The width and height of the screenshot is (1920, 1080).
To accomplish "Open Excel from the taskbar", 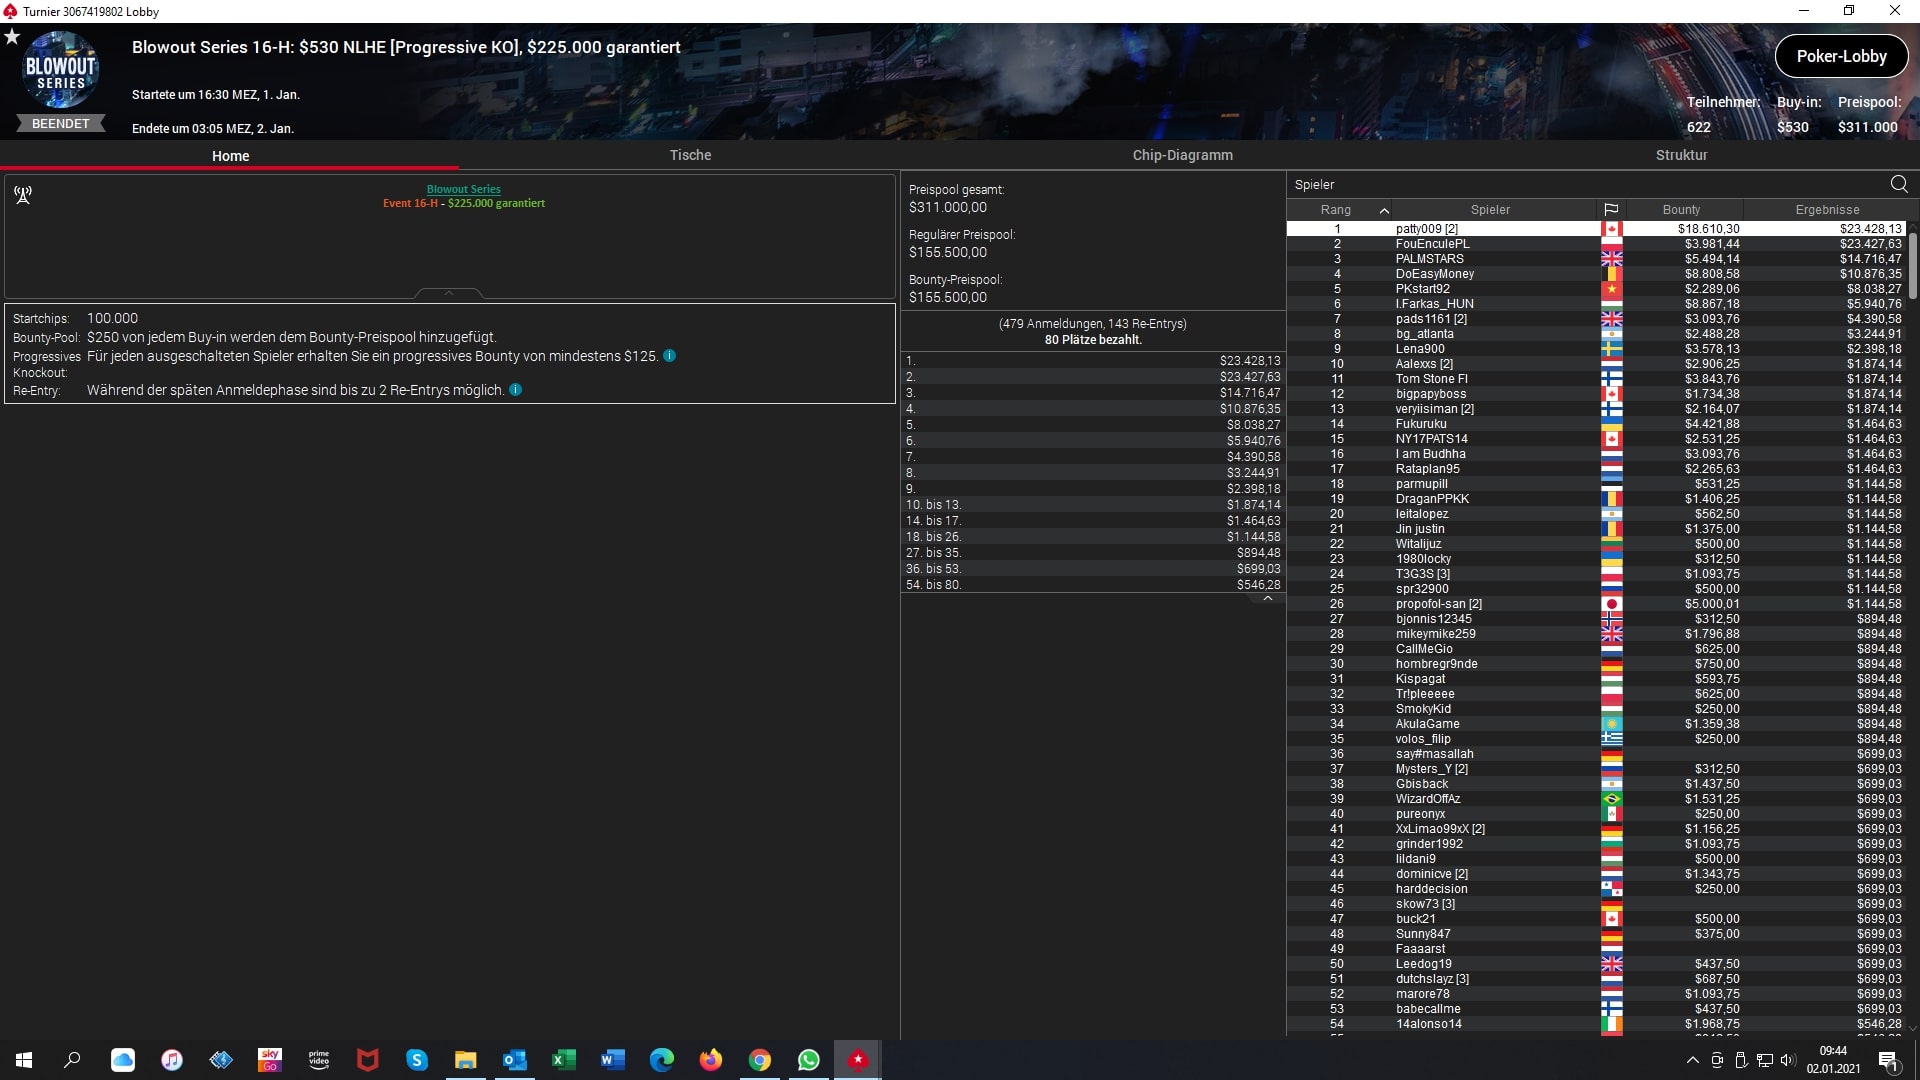I will (564, 1060).
